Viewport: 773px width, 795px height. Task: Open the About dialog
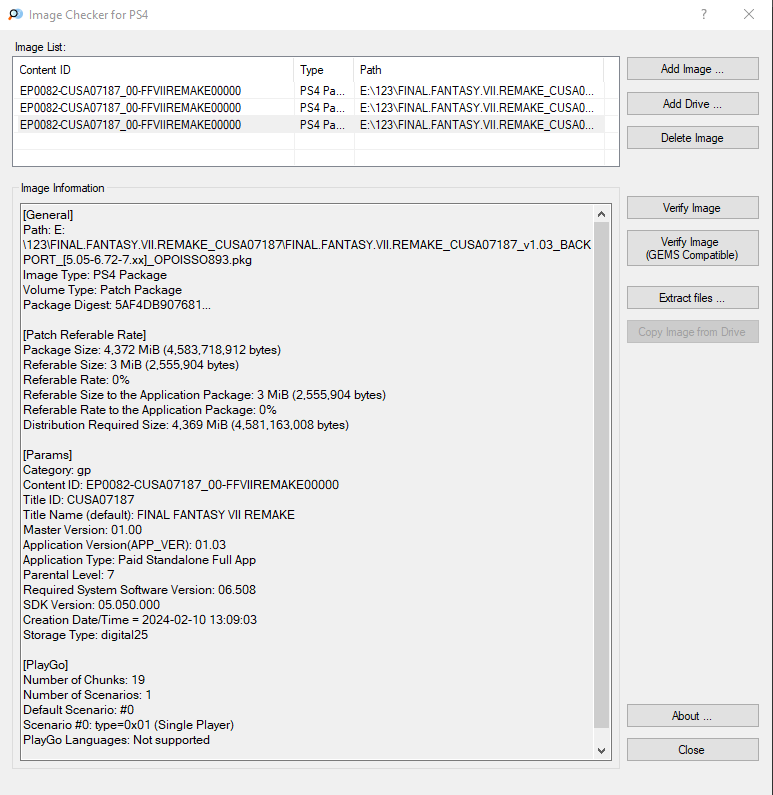tap(692, 716)
